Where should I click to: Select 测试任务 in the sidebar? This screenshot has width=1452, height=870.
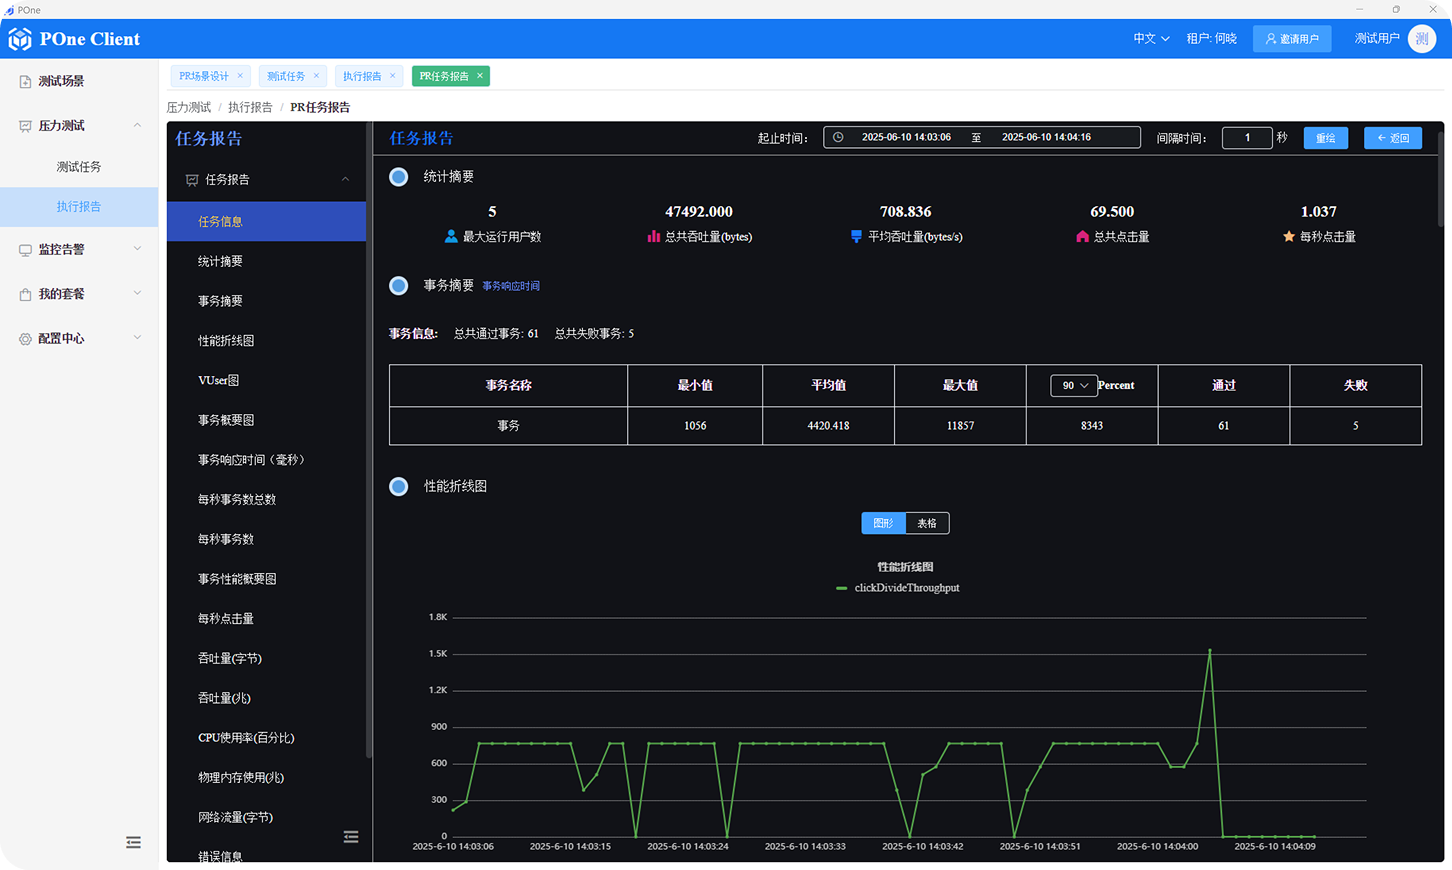(x=79, y=167)
